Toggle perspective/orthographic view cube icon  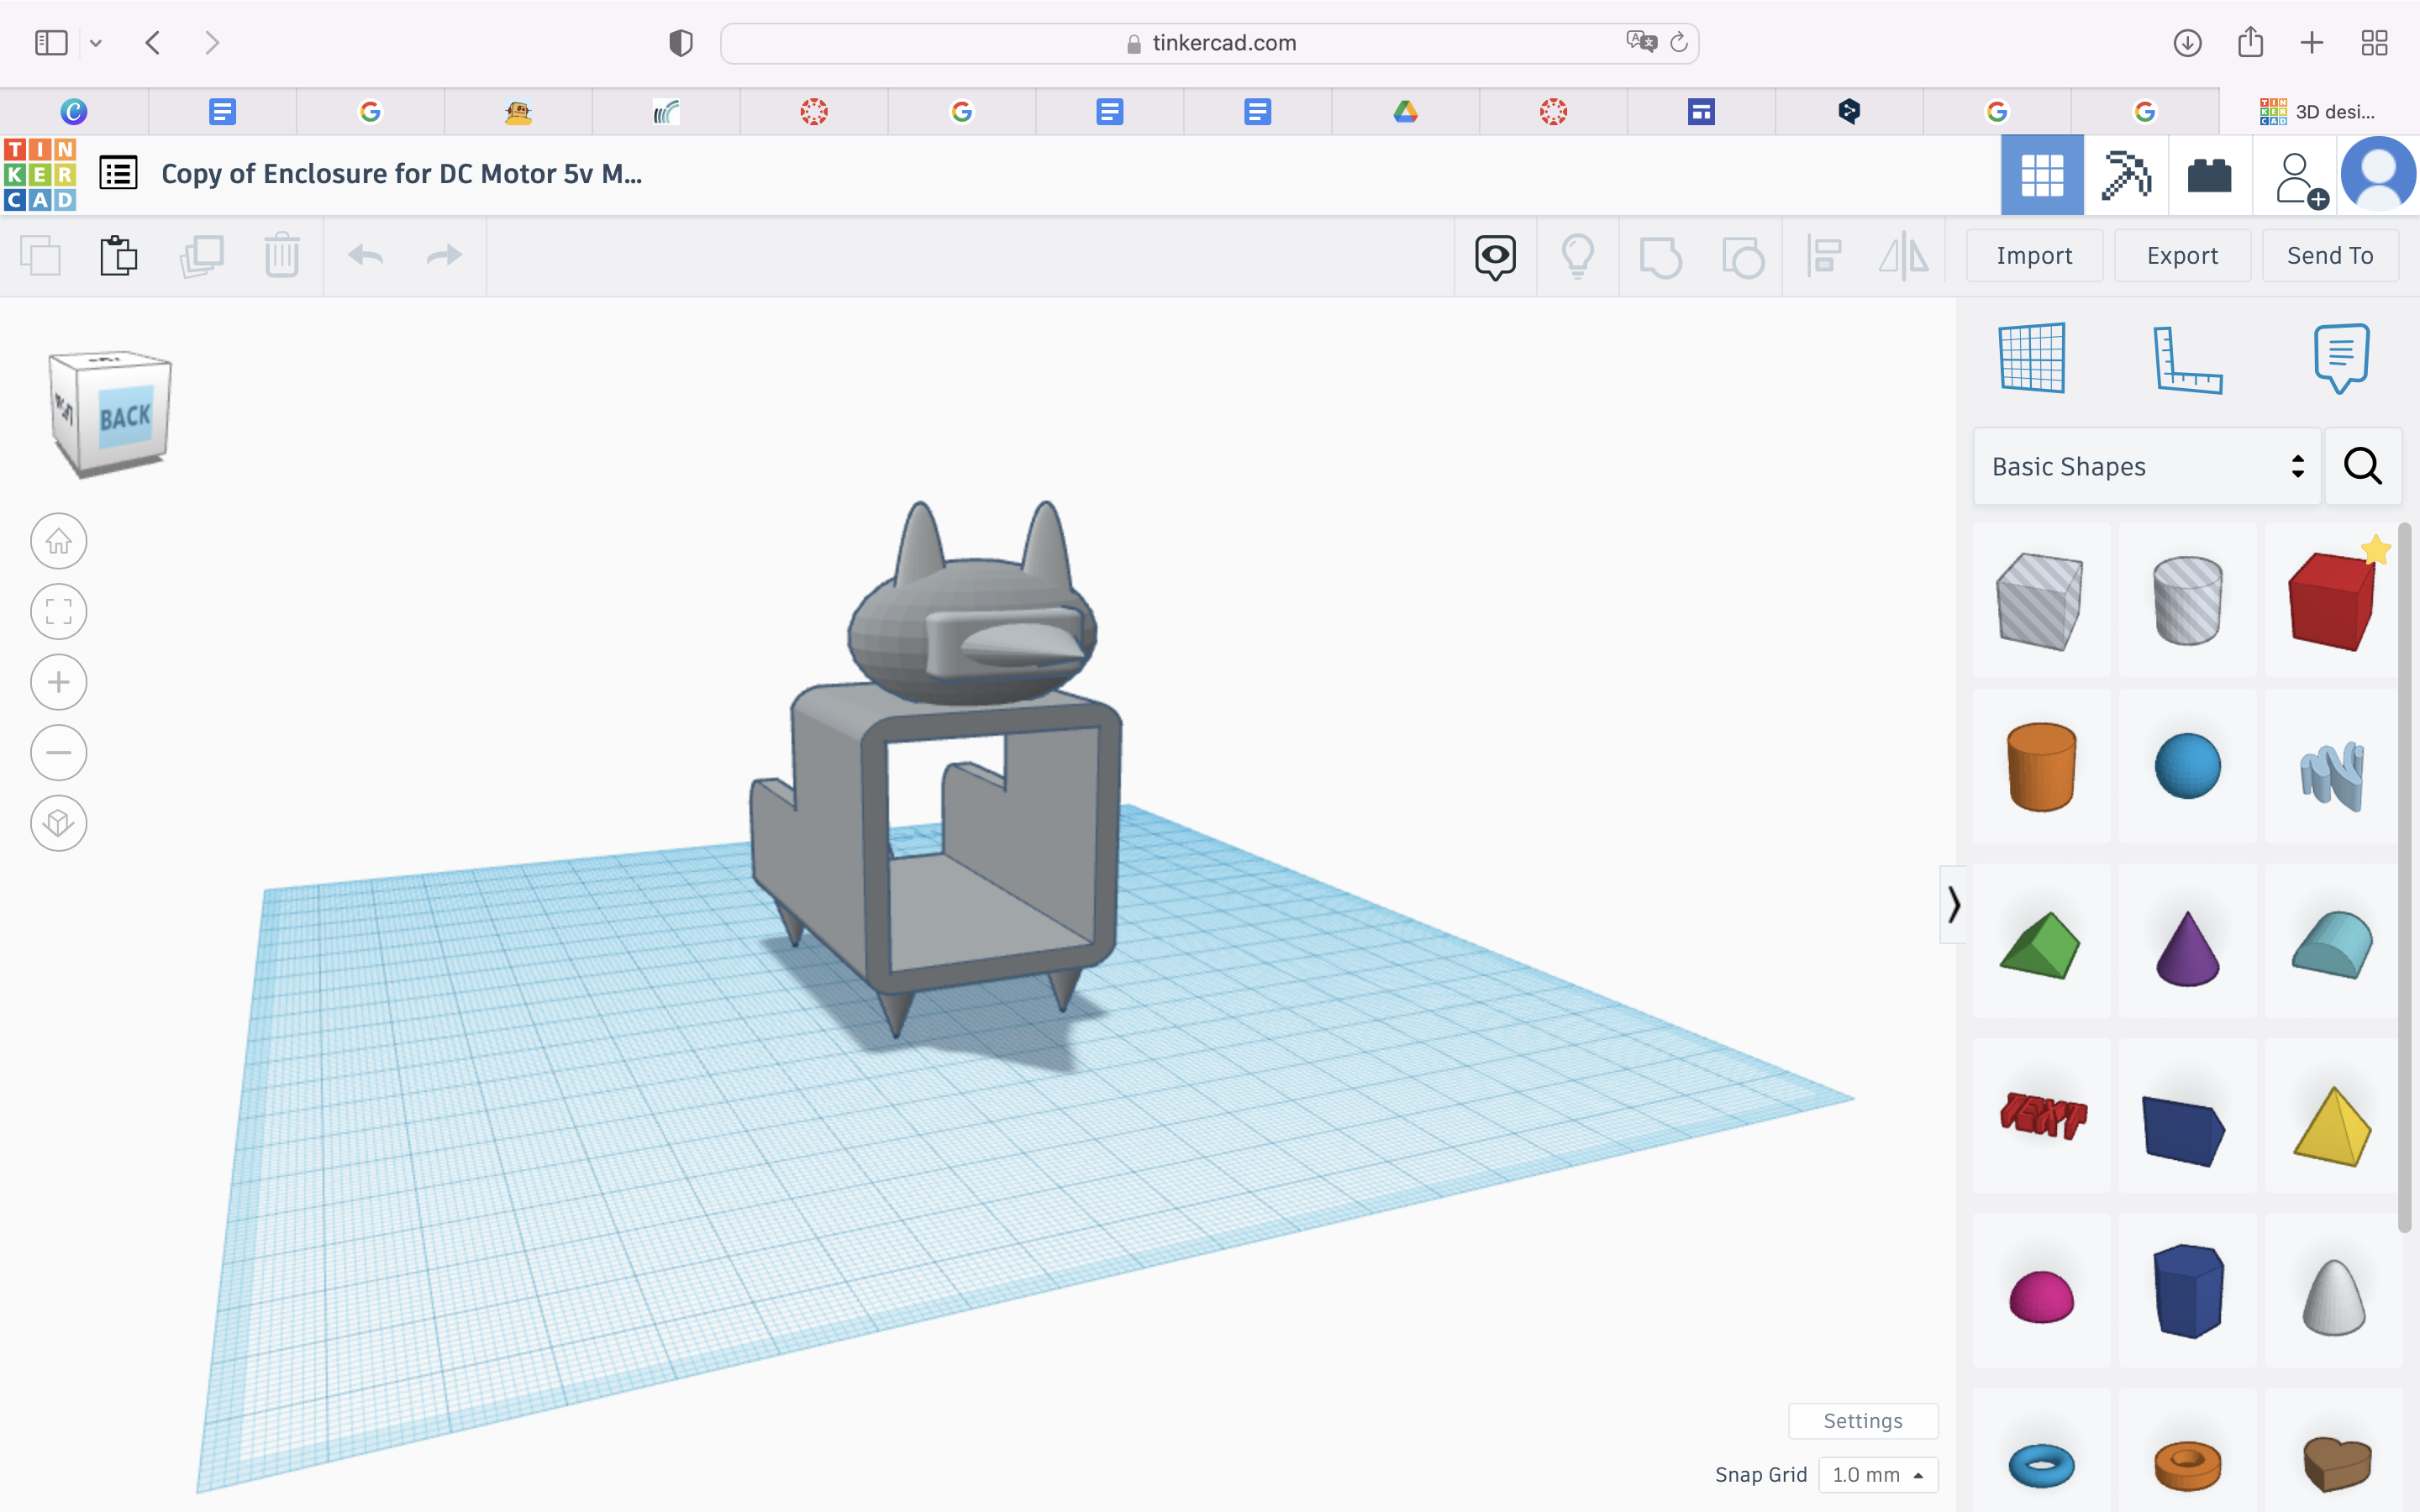tap(59, 823)
